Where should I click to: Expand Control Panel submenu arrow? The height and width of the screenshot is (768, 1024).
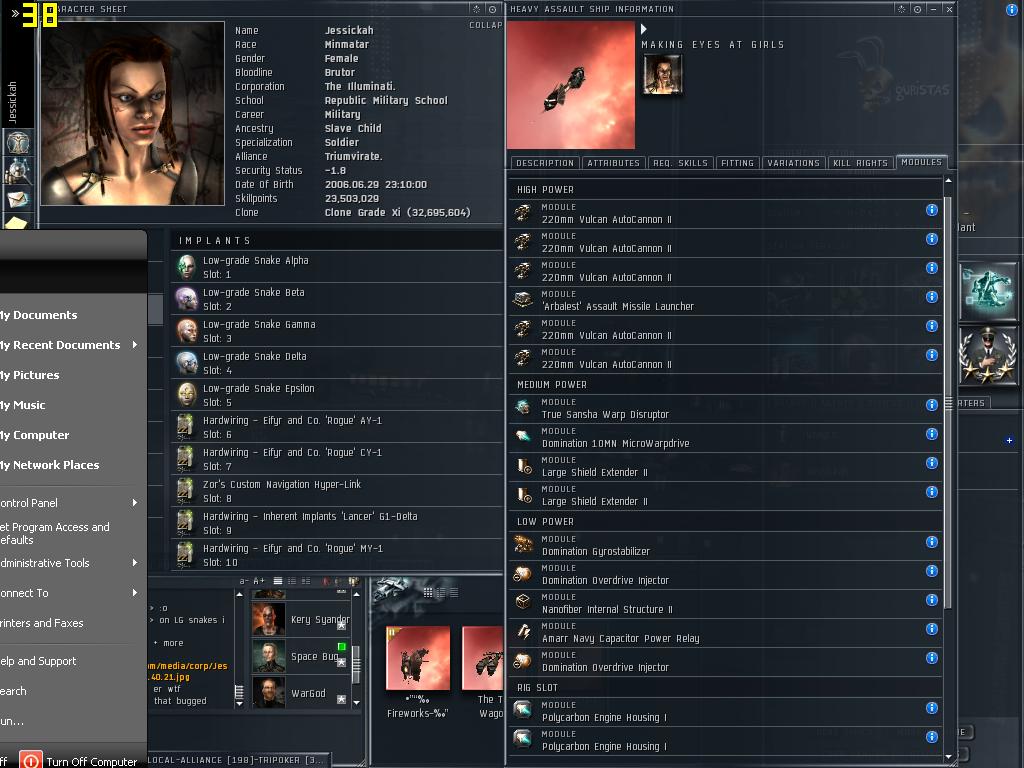[135, 502]
